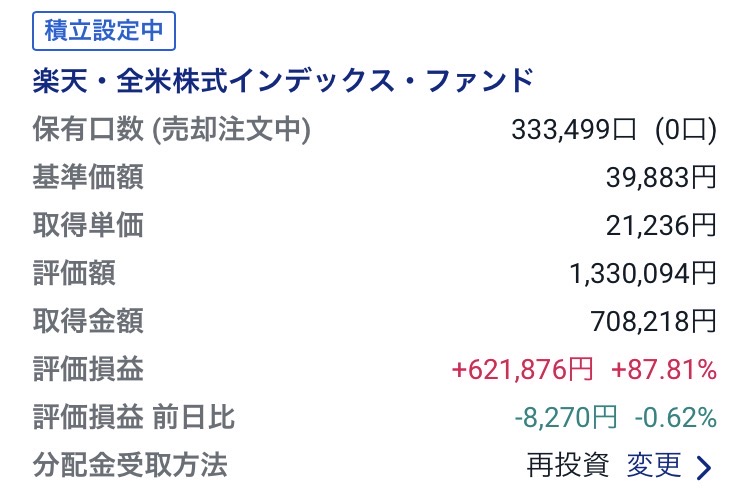The height and width of the screenshot is (490, 750).
Task: Click the green -8,270円 daily change
Action: (x=566, y=417)
